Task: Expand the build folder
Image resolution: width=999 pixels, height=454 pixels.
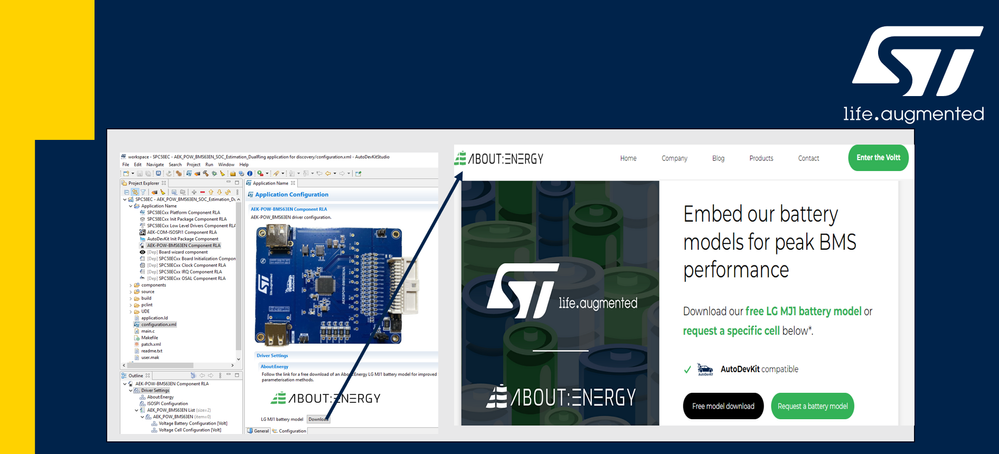Action: (x=131, y=298)
